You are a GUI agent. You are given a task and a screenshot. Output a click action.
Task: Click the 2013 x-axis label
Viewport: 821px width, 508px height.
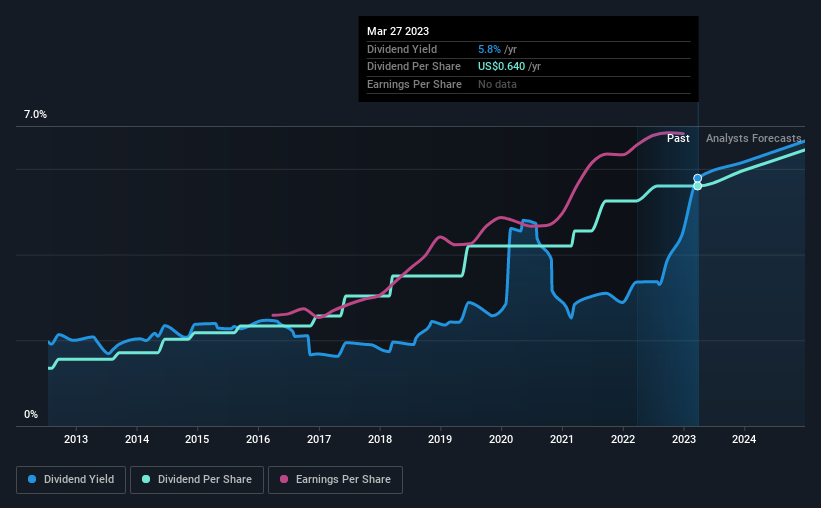(76, 439)
